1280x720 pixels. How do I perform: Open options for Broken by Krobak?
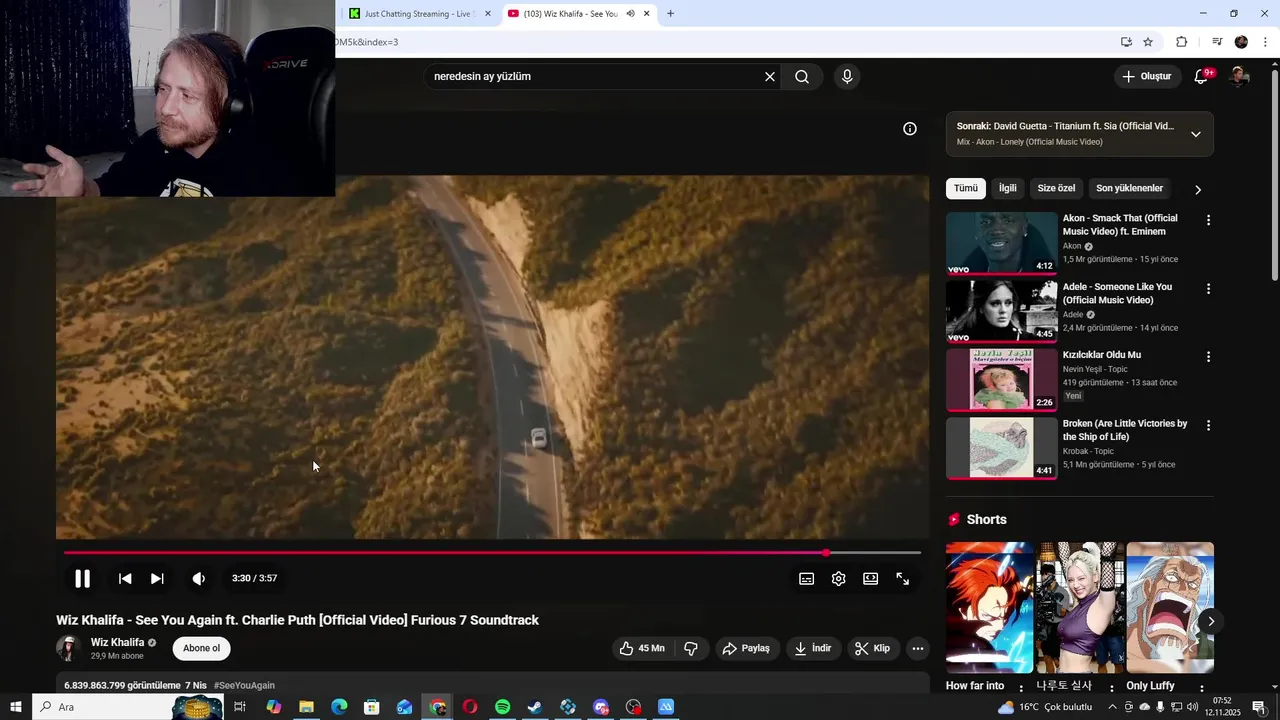(1208, 425)
